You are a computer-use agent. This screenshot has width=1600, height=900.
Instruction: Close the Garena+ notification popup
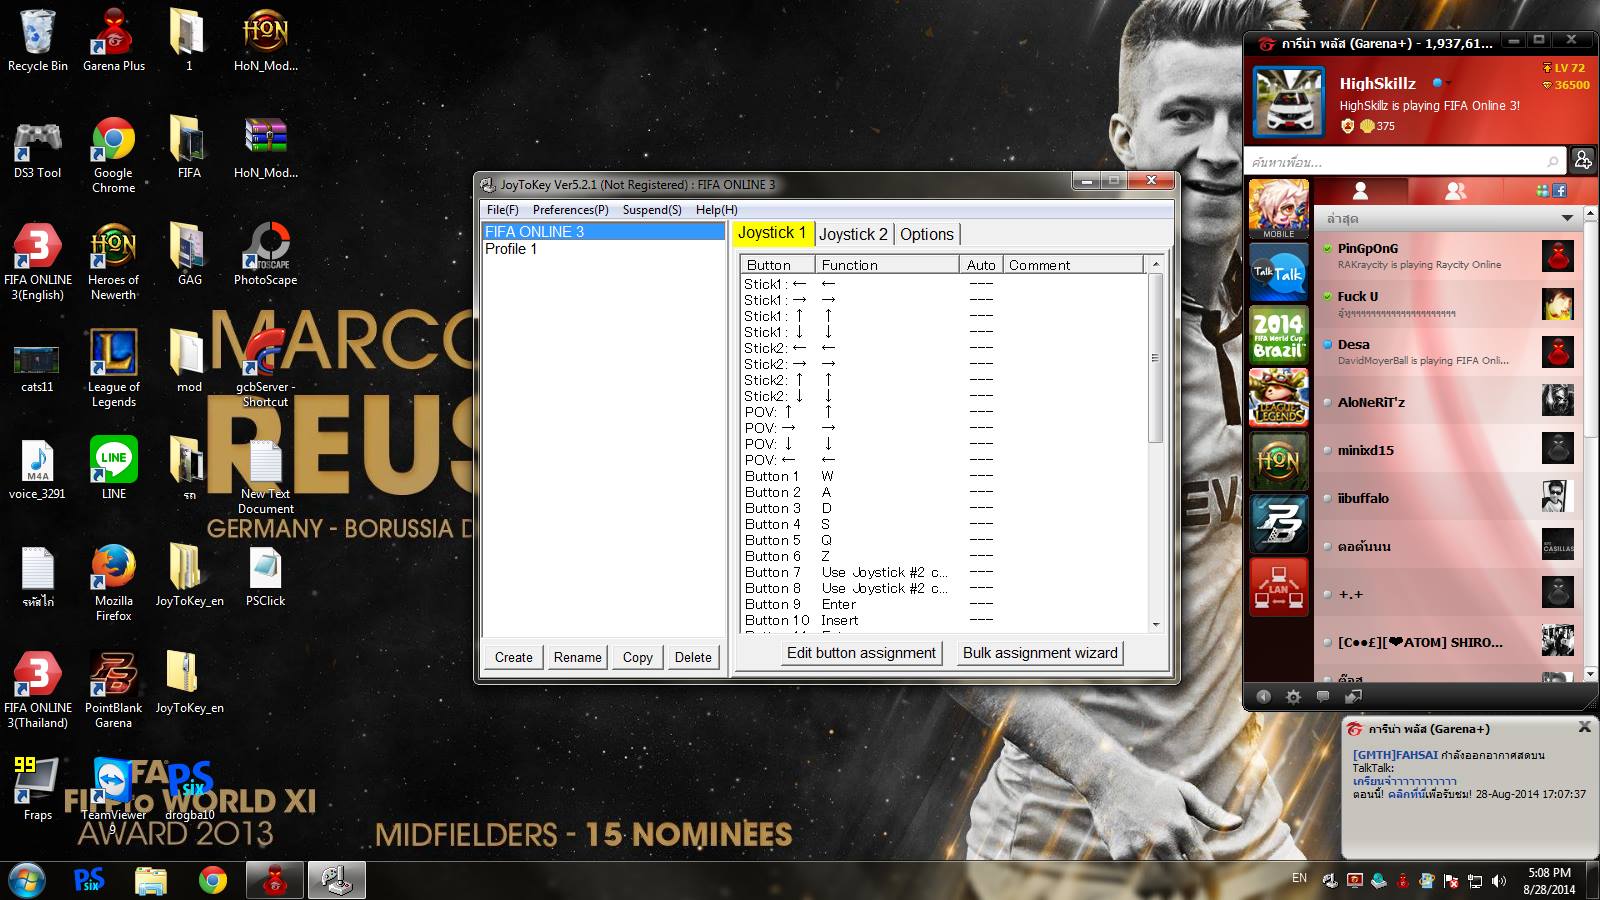click(x=1584, y=727)
